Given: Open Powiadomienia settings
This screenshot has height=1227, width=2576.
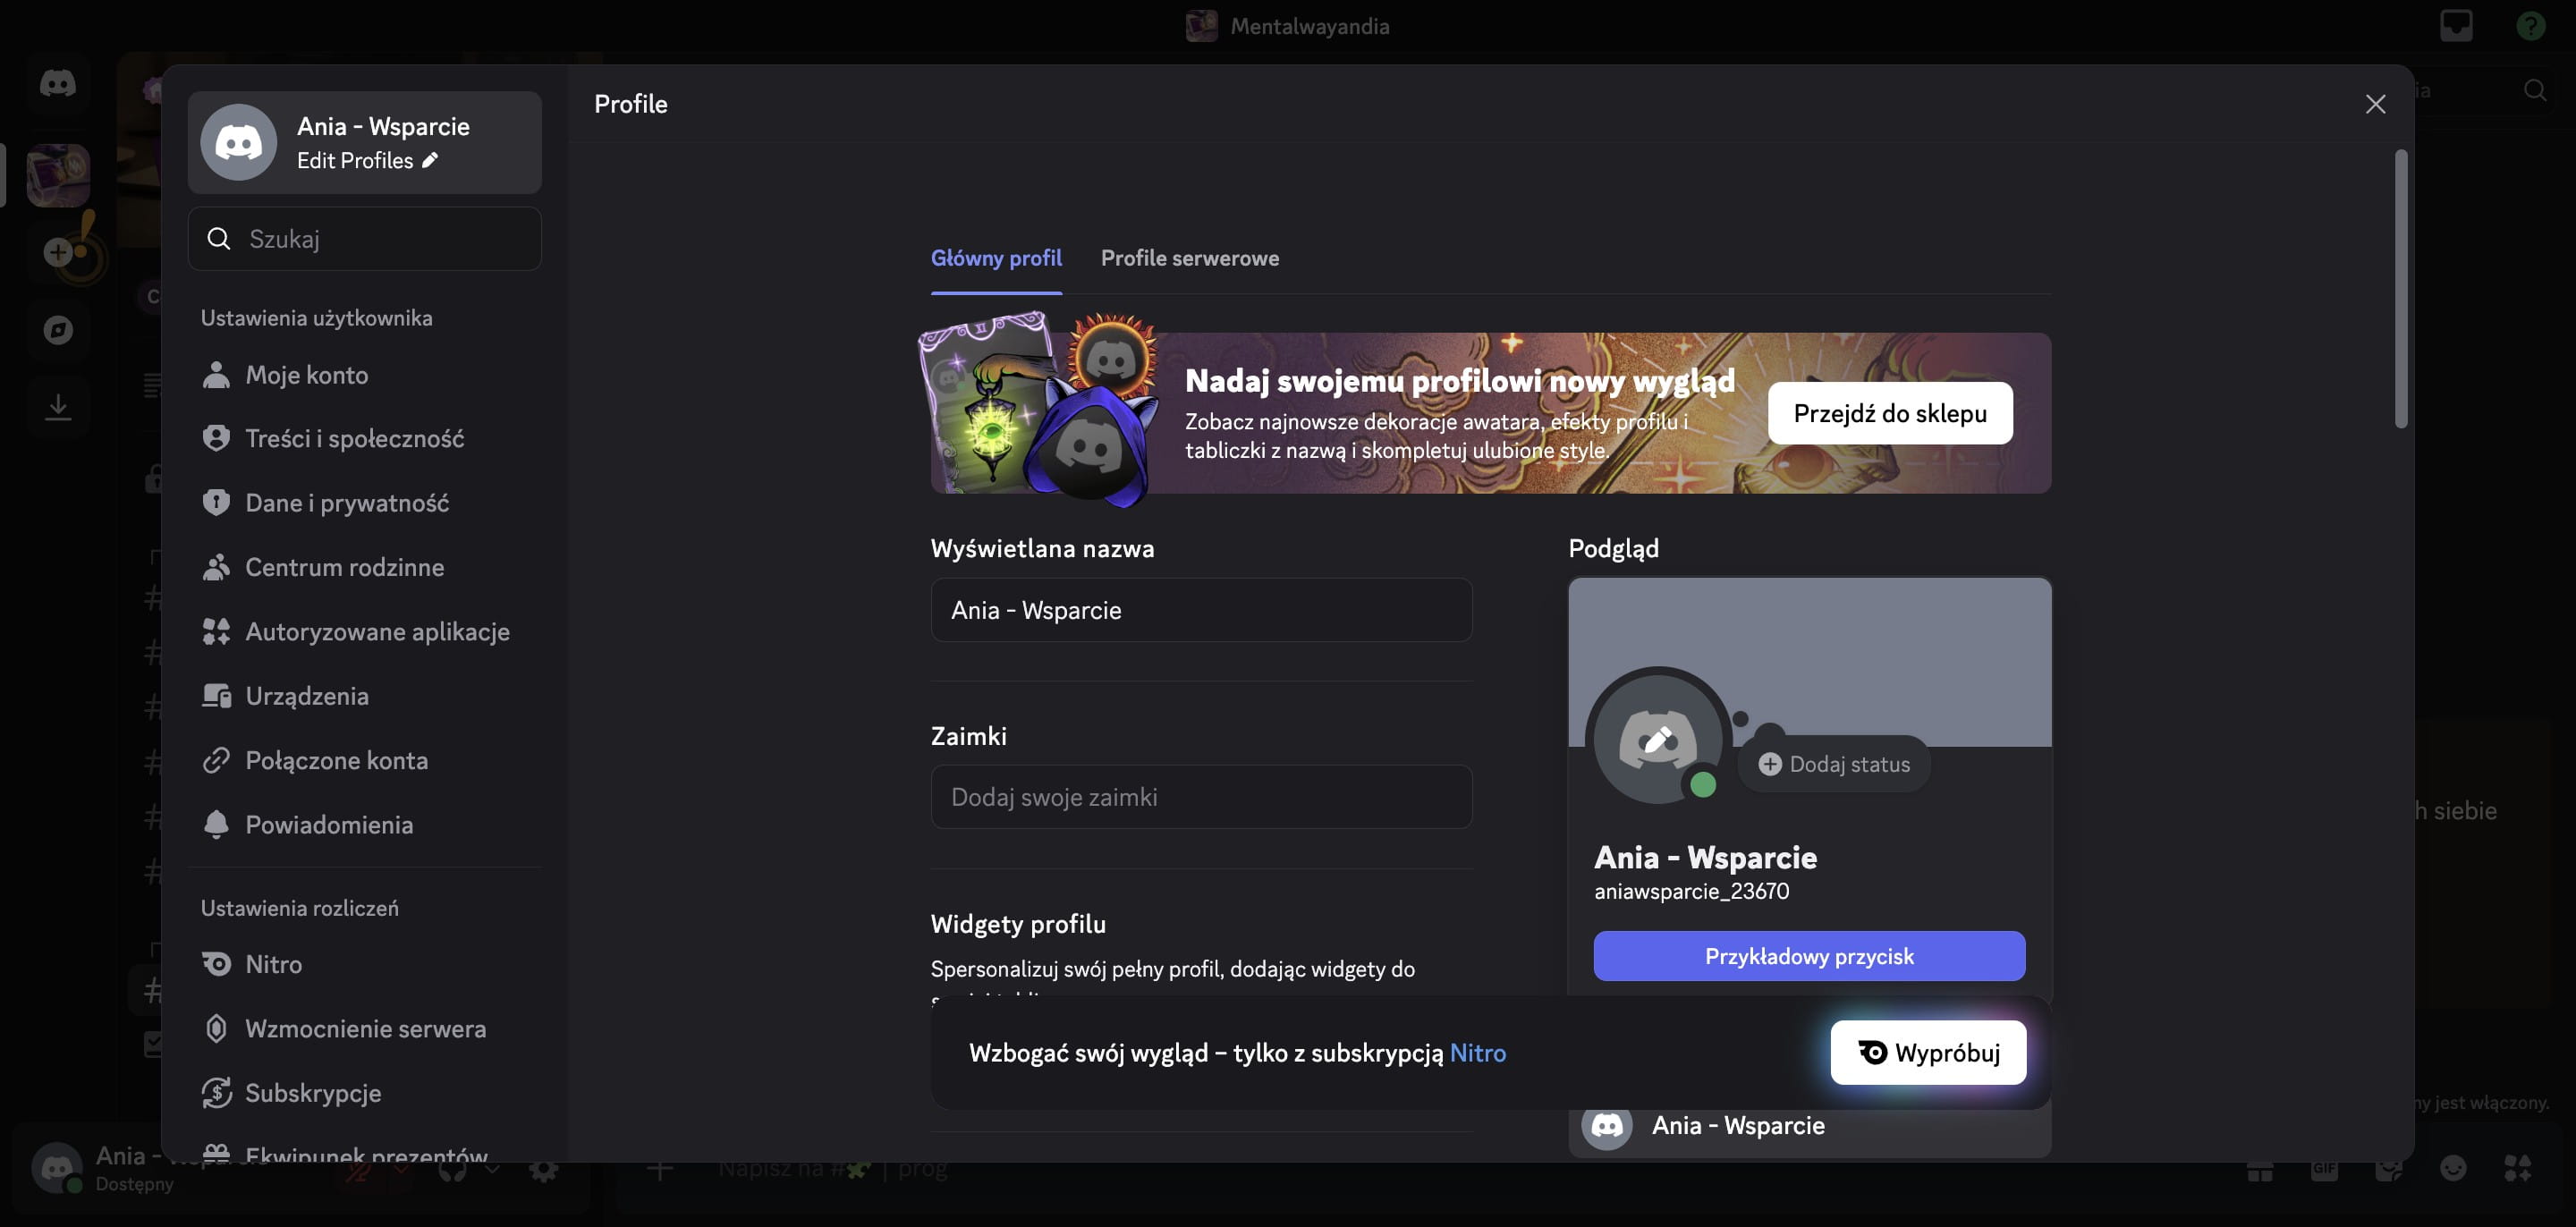Looking at the screenshot, I should tap(364, 825).
